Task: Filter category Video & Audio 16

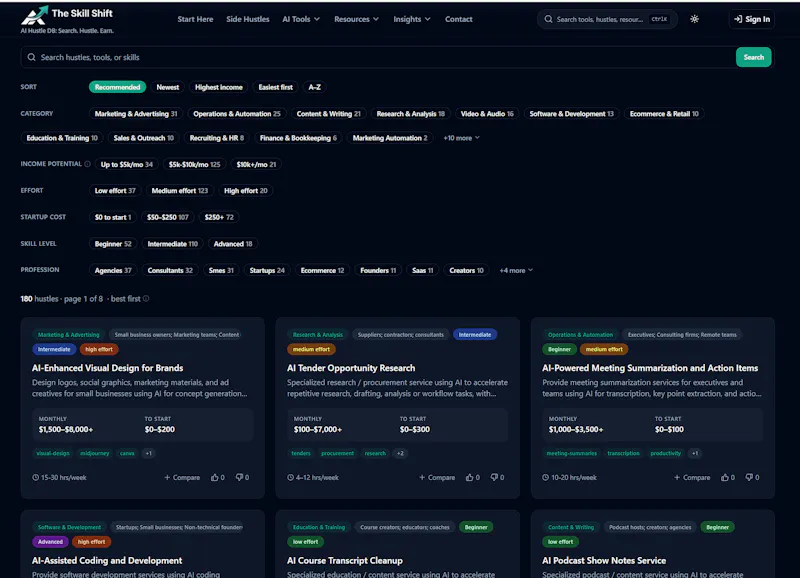Action: click(487, 114)
